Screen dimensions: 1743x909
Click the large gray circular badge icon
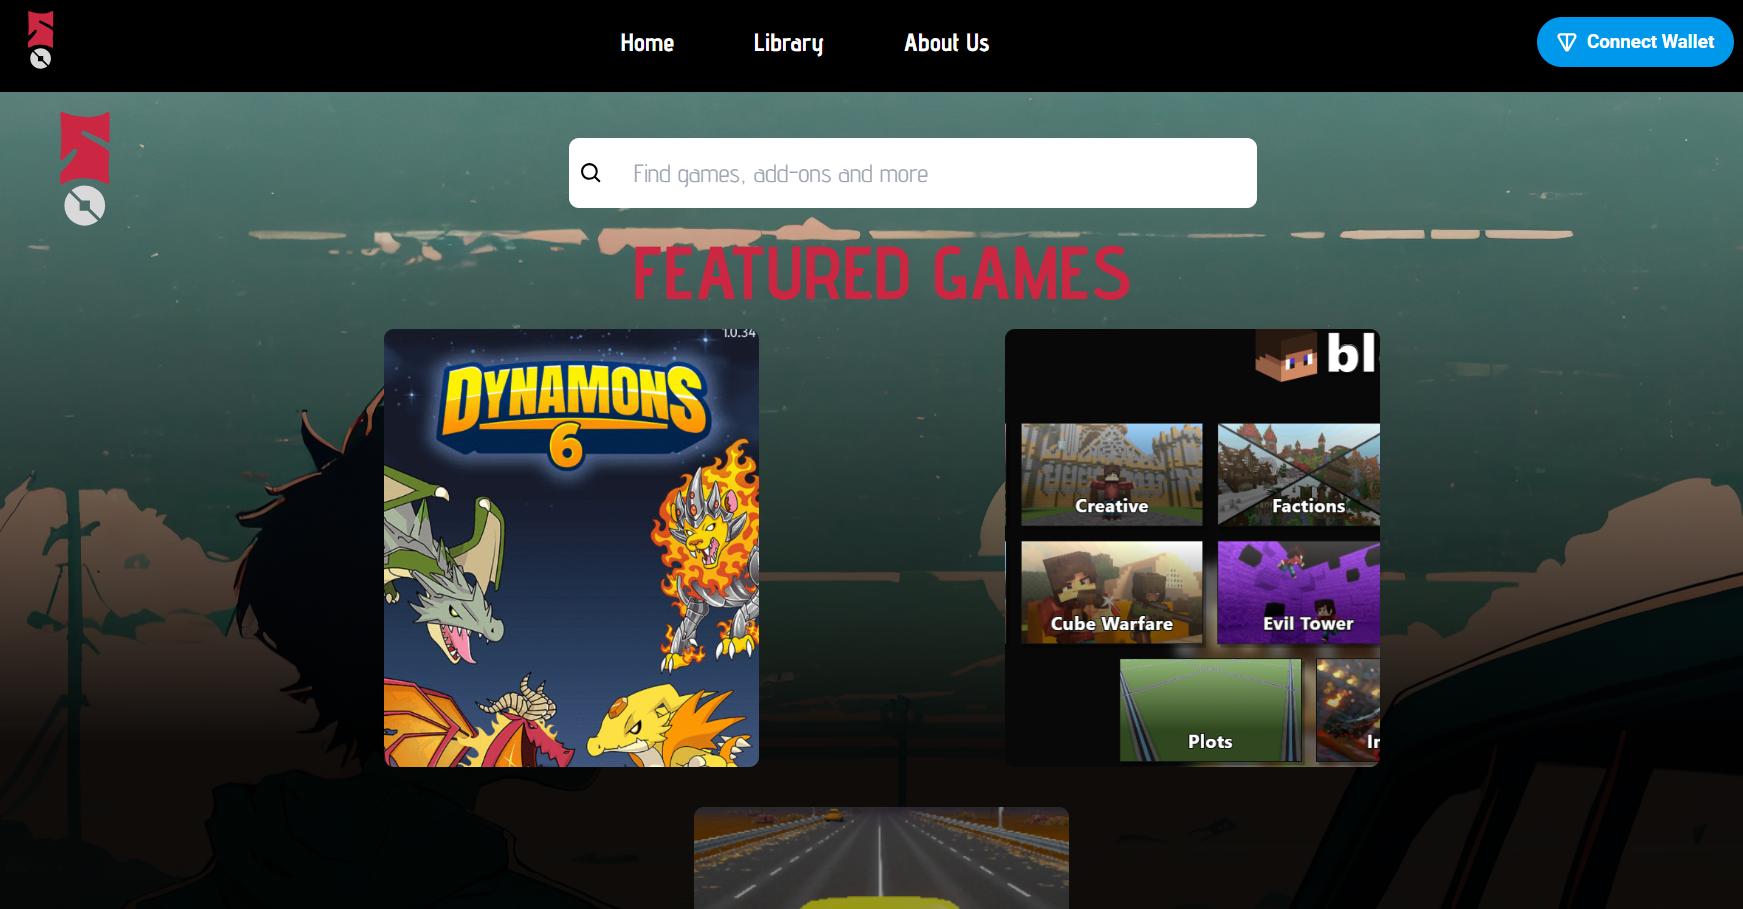(x=85, y=206)
